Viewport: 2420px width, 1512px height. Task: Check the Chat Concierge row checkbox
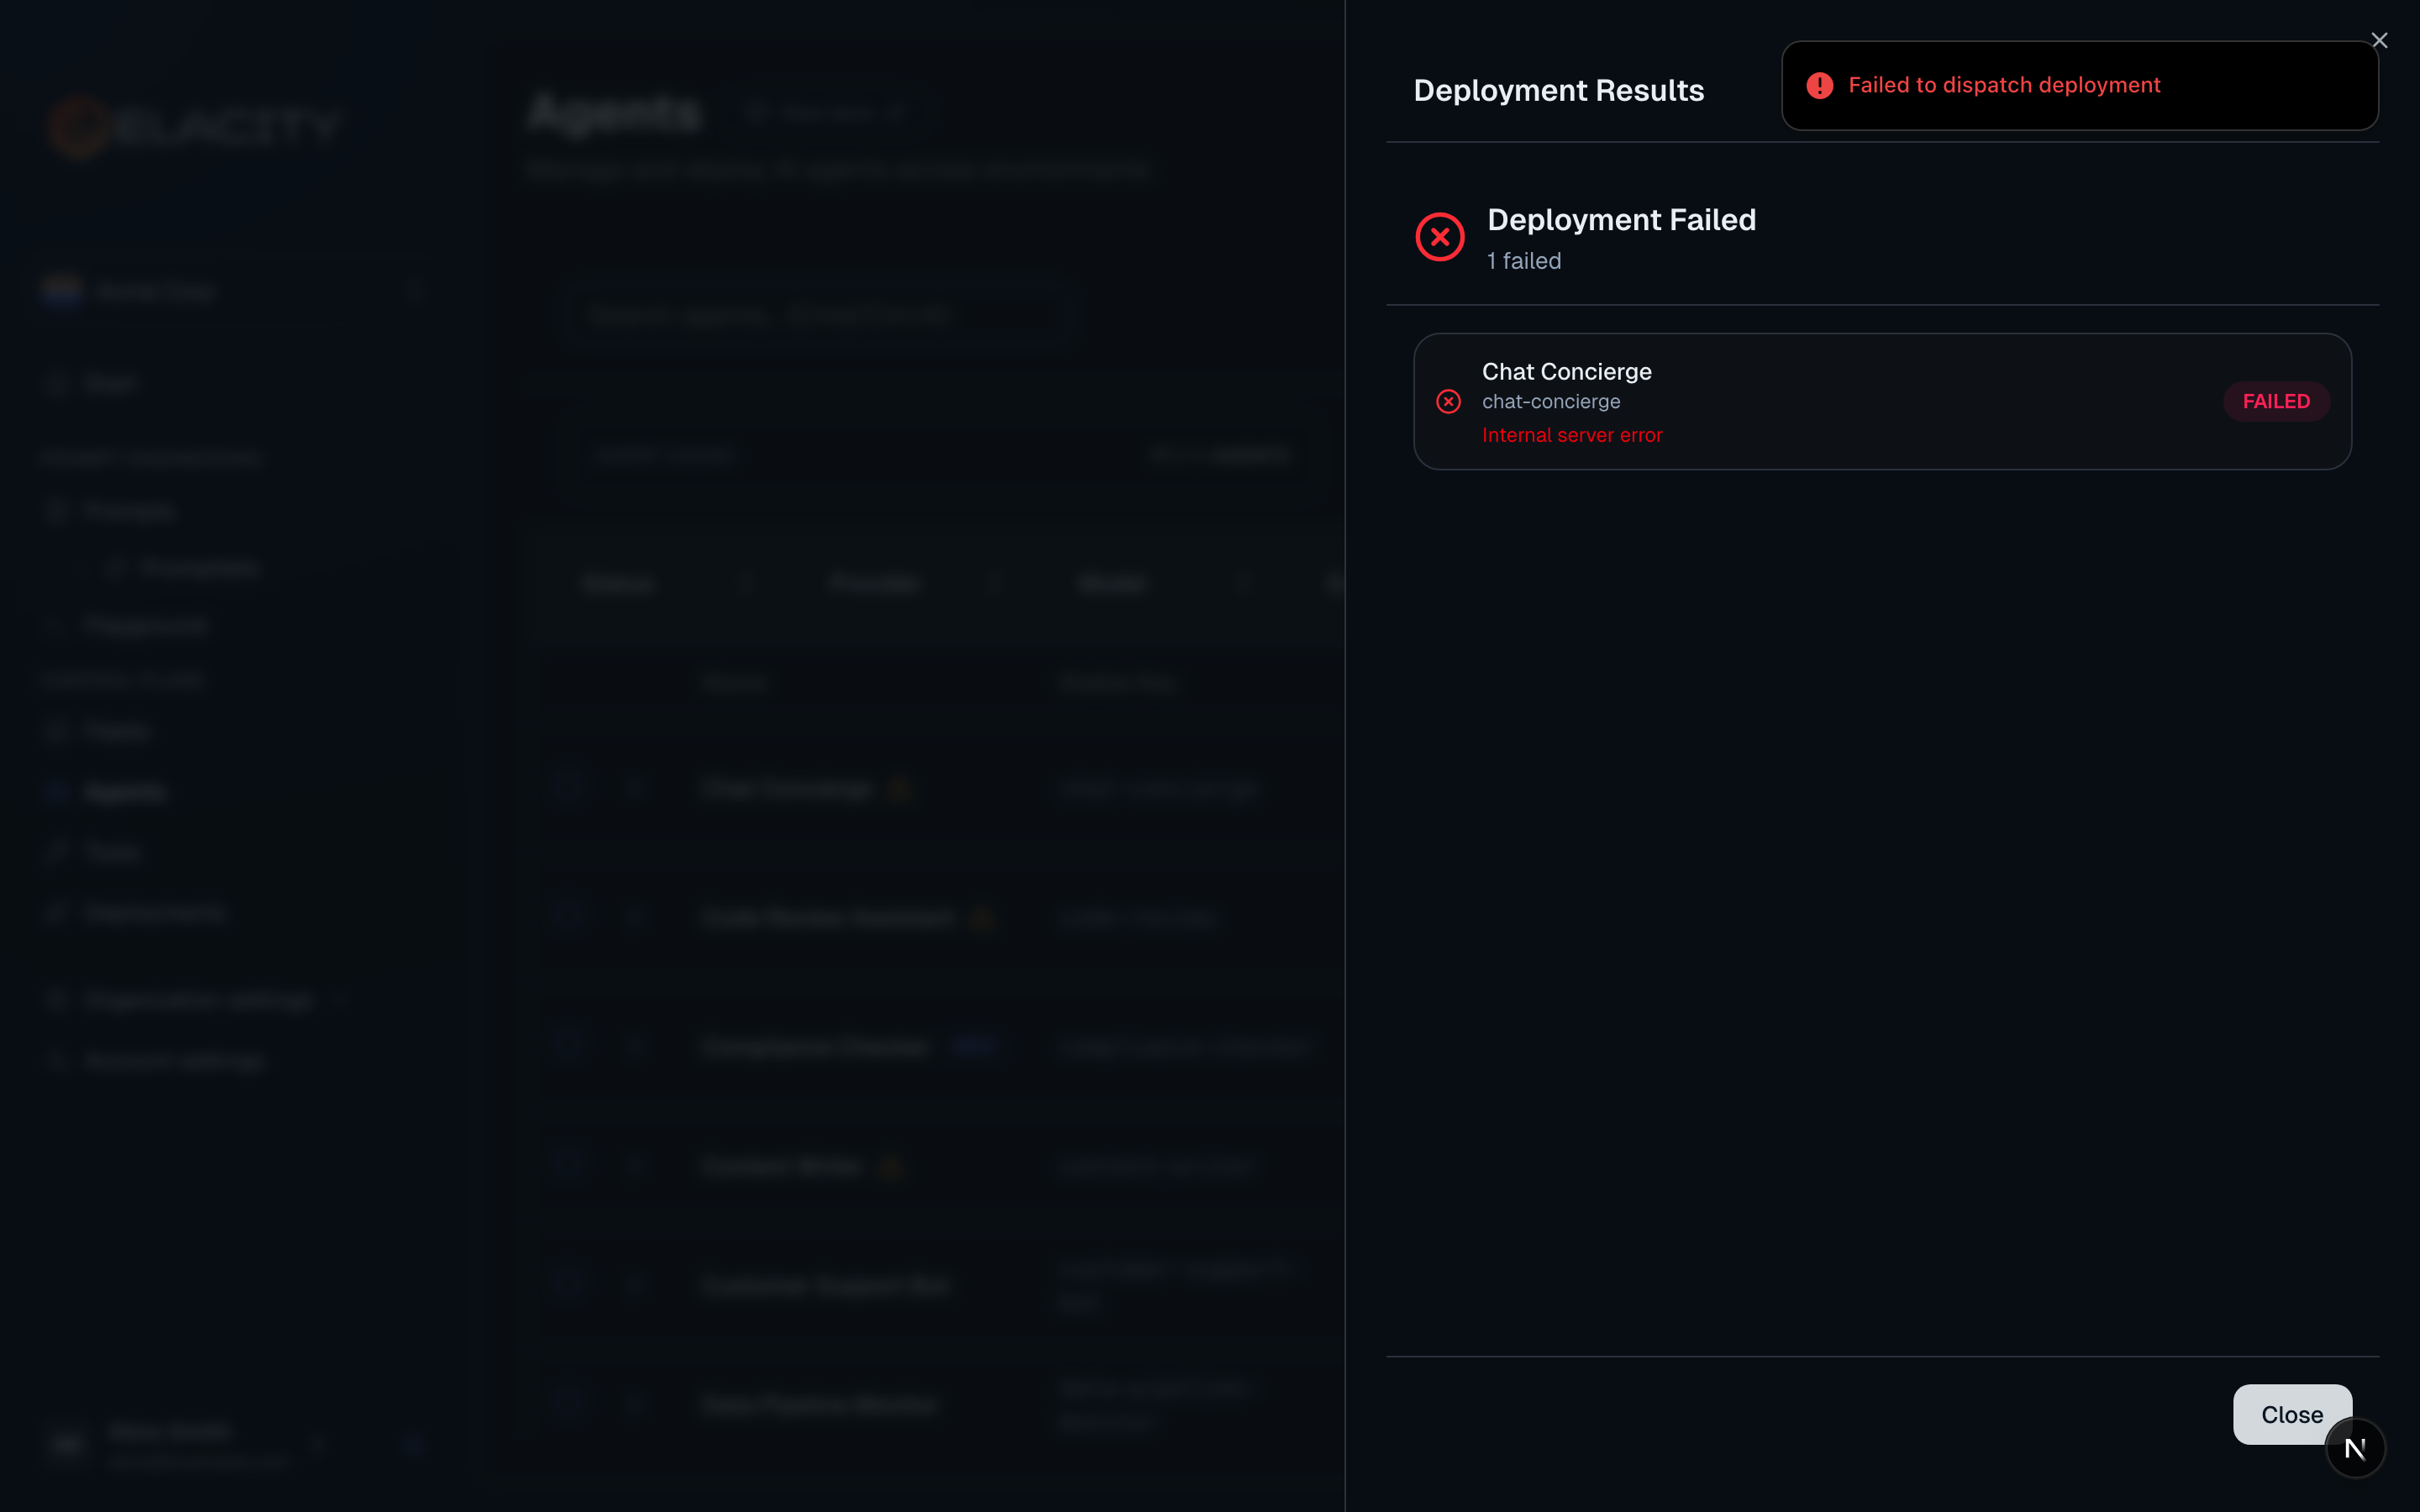570,787
